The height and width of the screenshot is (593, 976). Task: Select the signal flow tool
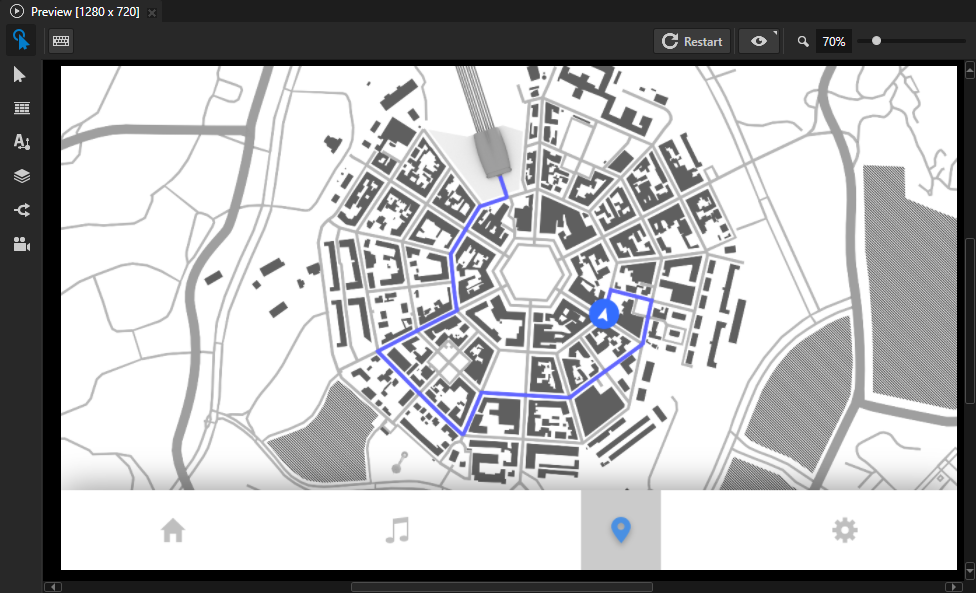pos(21,209)
